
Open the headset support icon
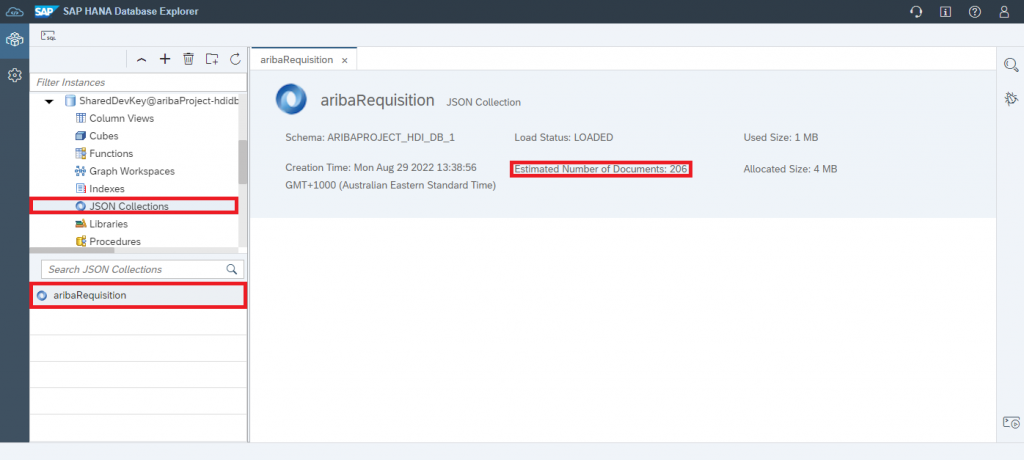[x=916, y=12]
